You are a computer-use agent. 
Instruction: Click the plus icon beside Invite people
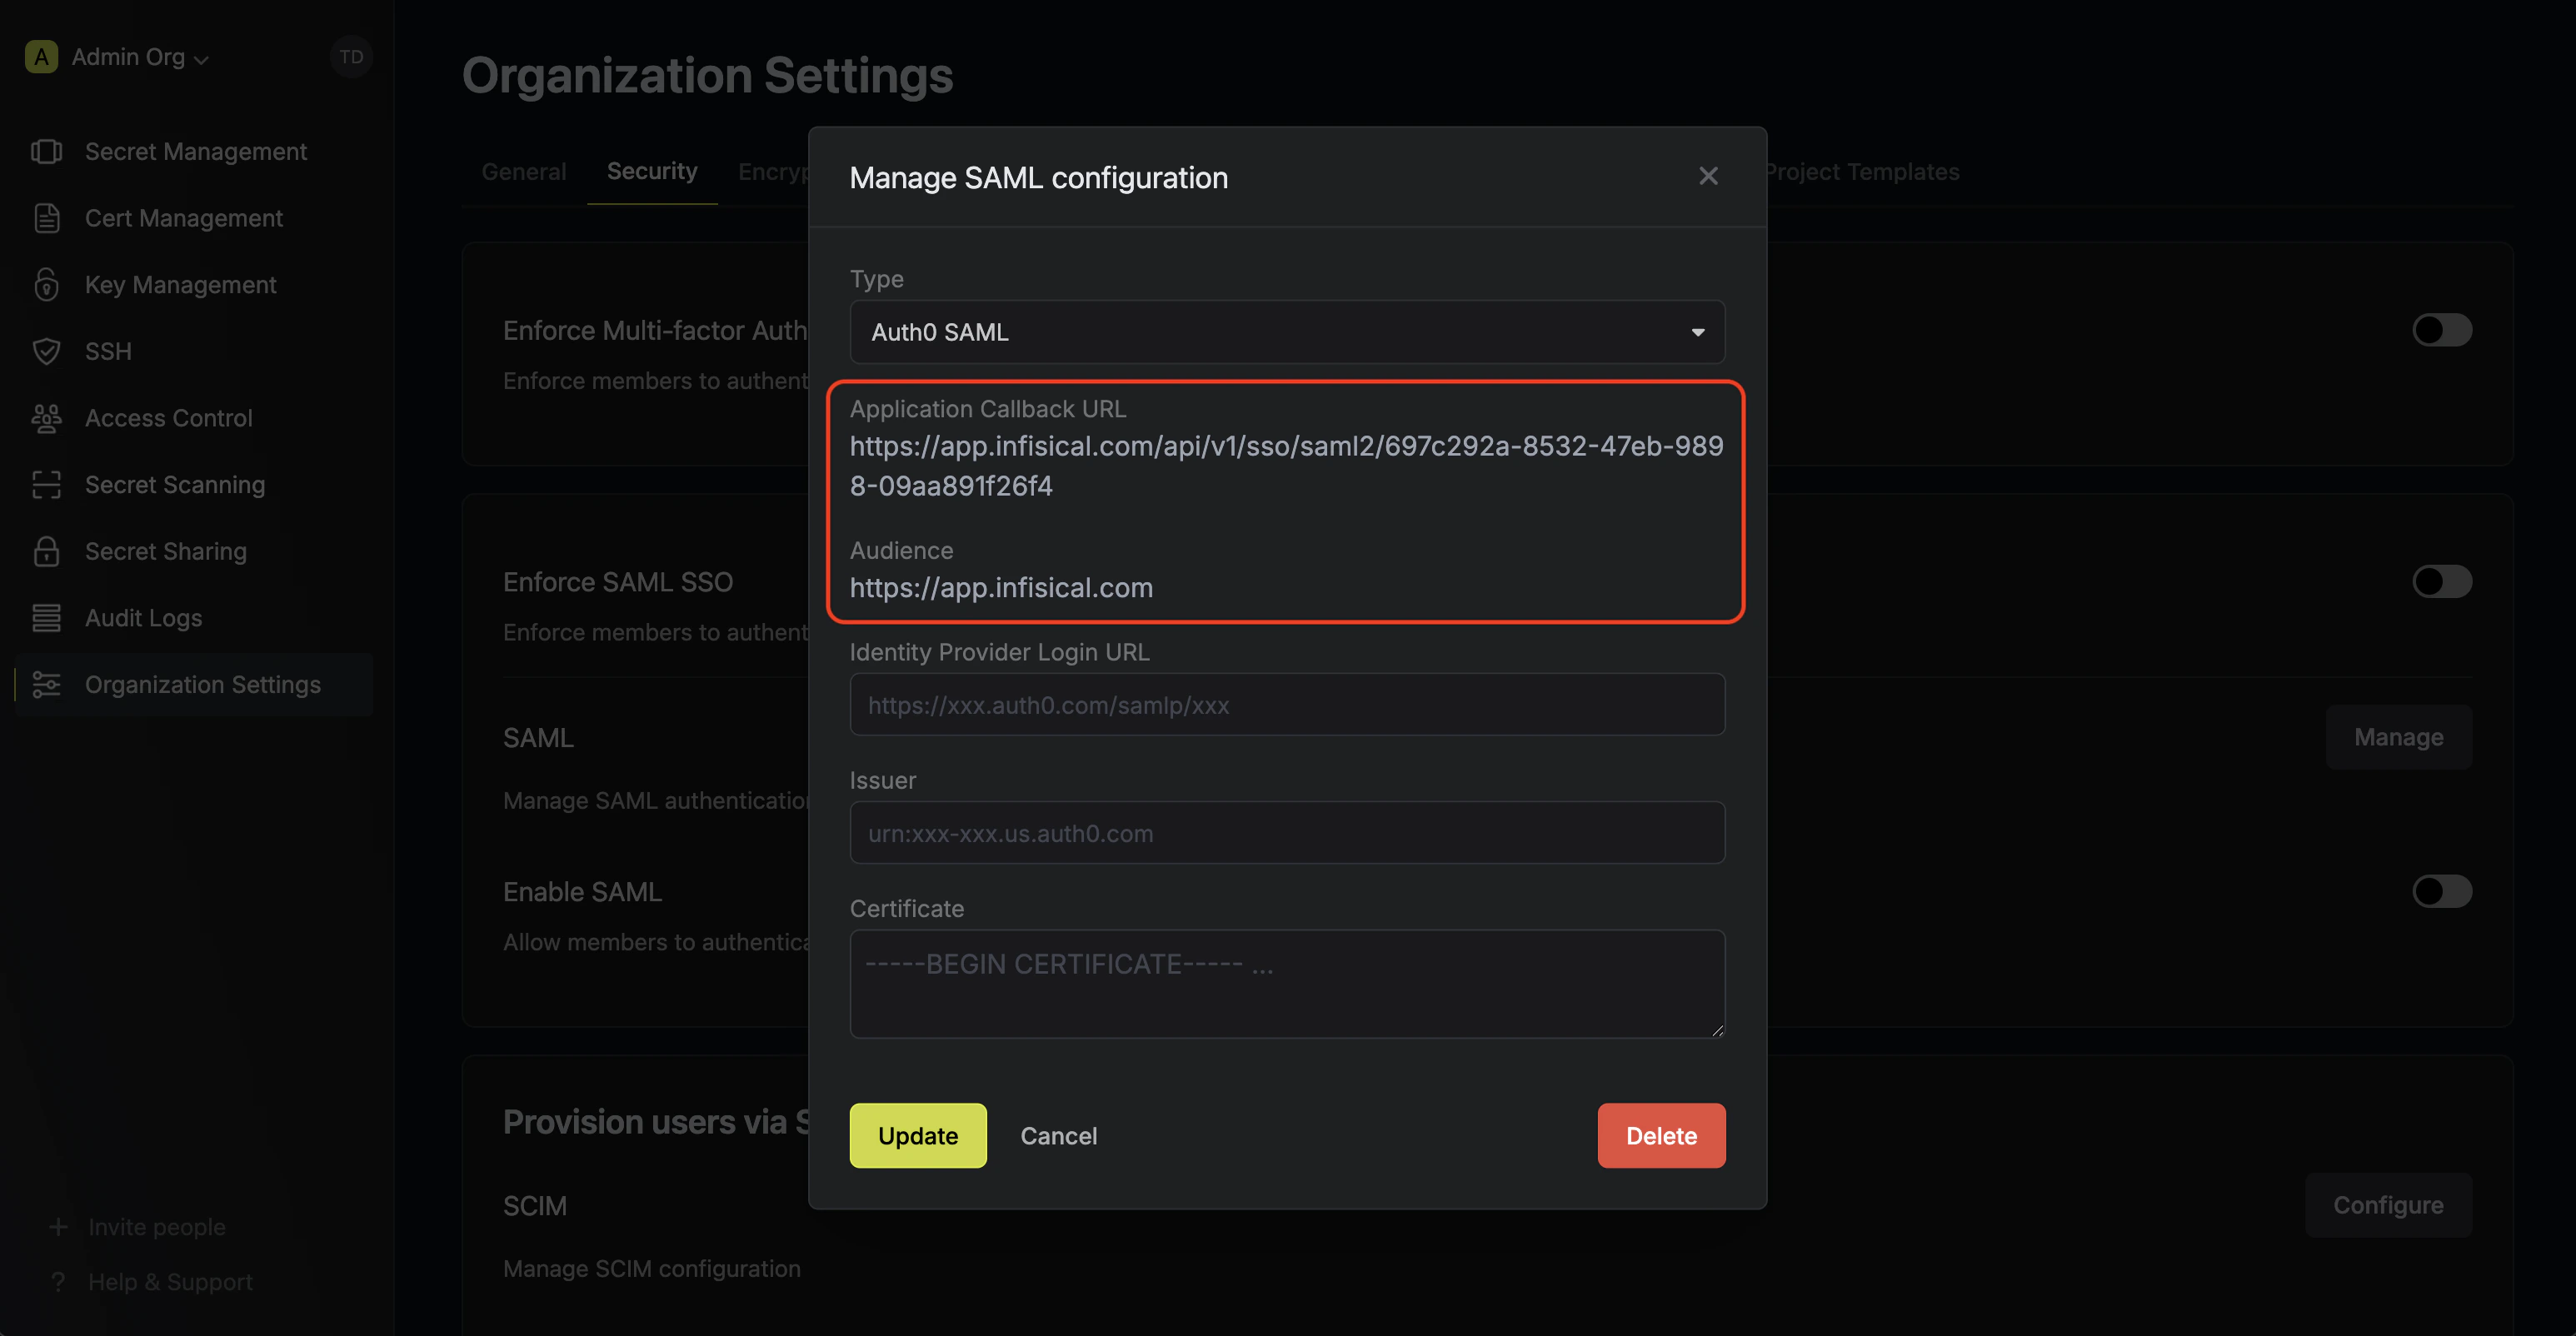click(x=58, y=1227)
